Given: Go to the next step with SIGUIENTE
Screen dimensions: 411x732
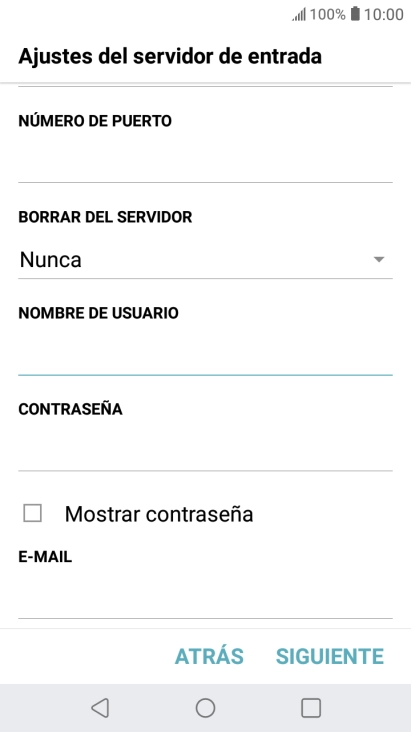Looking at the screenshot, I should [x=330, y=656].
